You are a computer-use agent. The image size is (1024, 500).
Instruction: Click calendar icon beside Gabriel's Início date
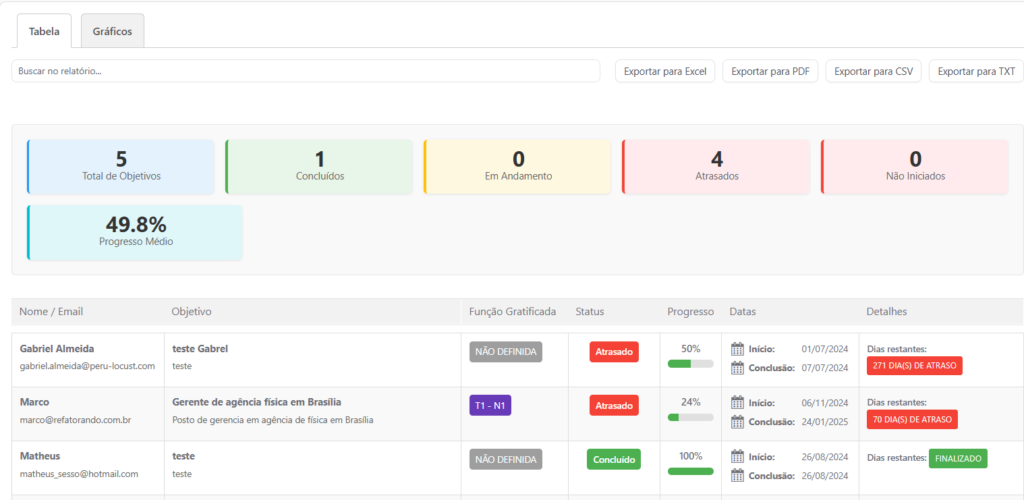[x=738, y=349]
